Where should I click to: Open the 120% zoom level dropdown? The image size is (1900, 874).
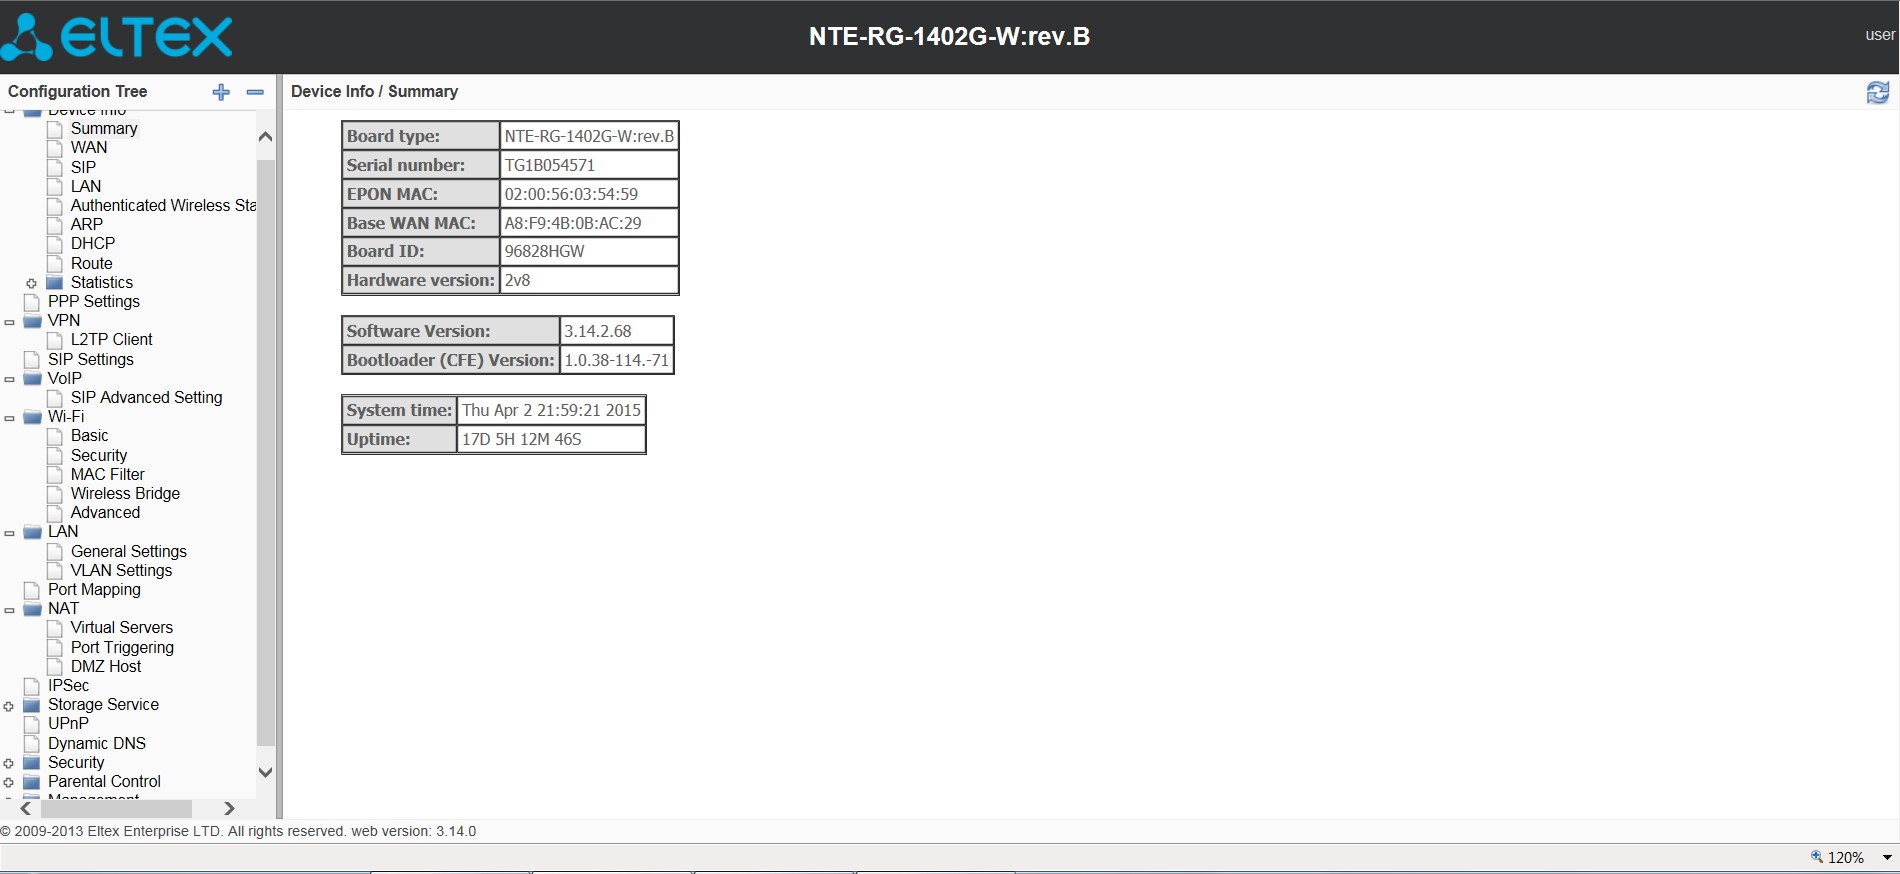pos(1887,857)
